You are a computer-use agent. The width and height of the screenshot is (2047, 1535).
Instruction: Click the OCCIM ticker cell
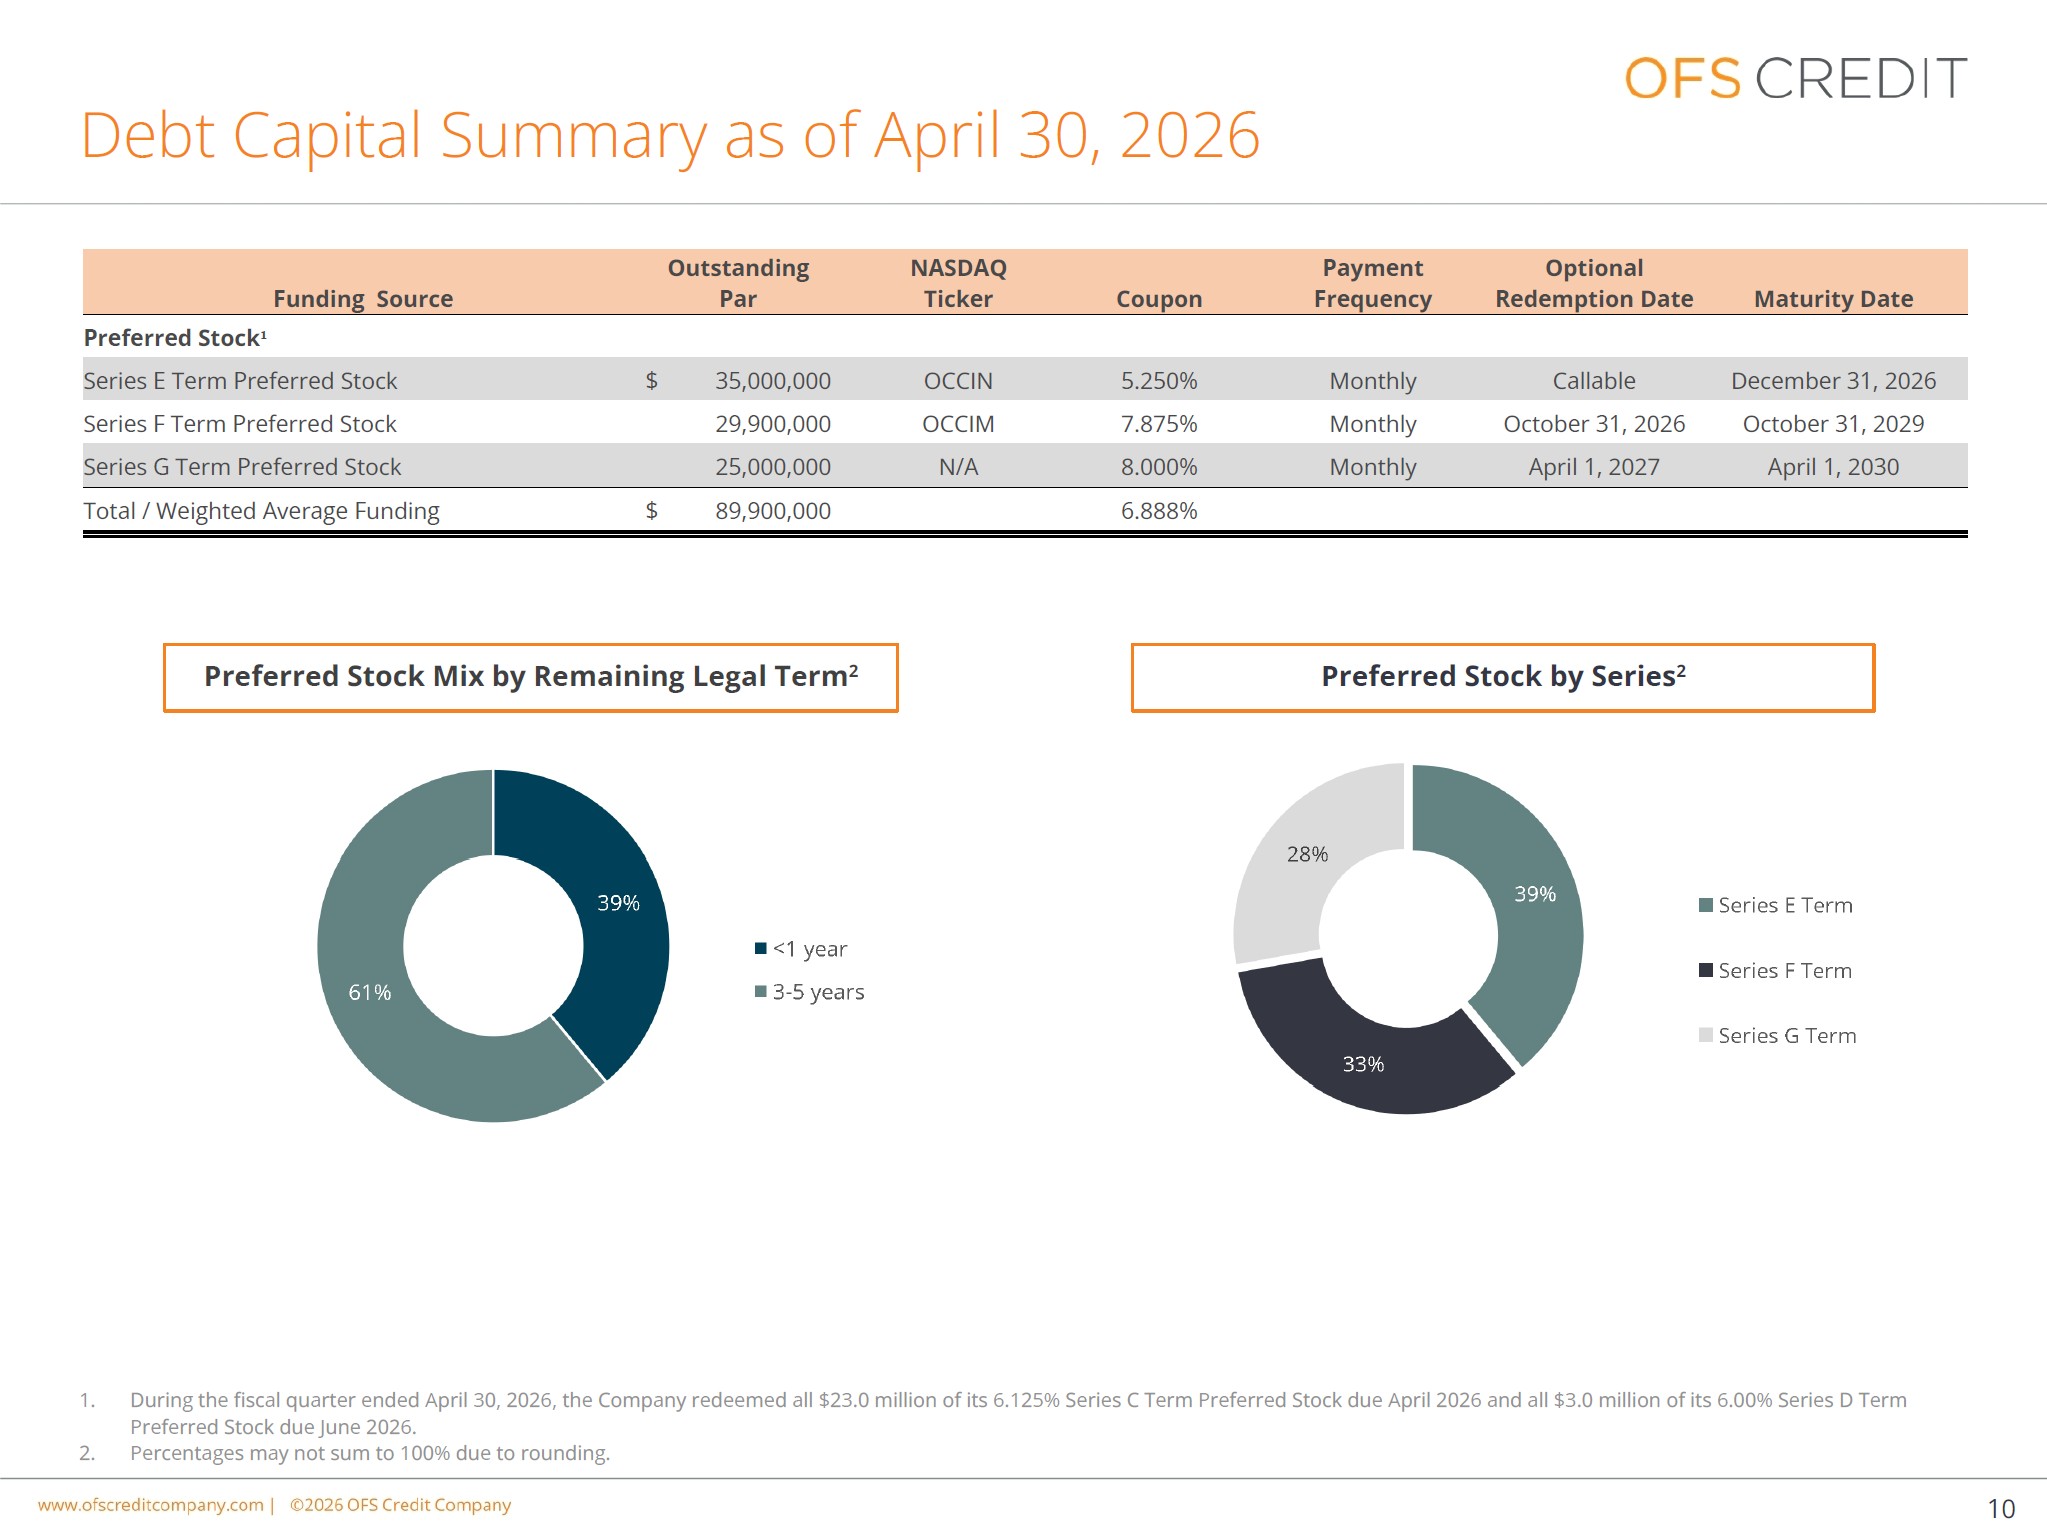coord(958,424)
